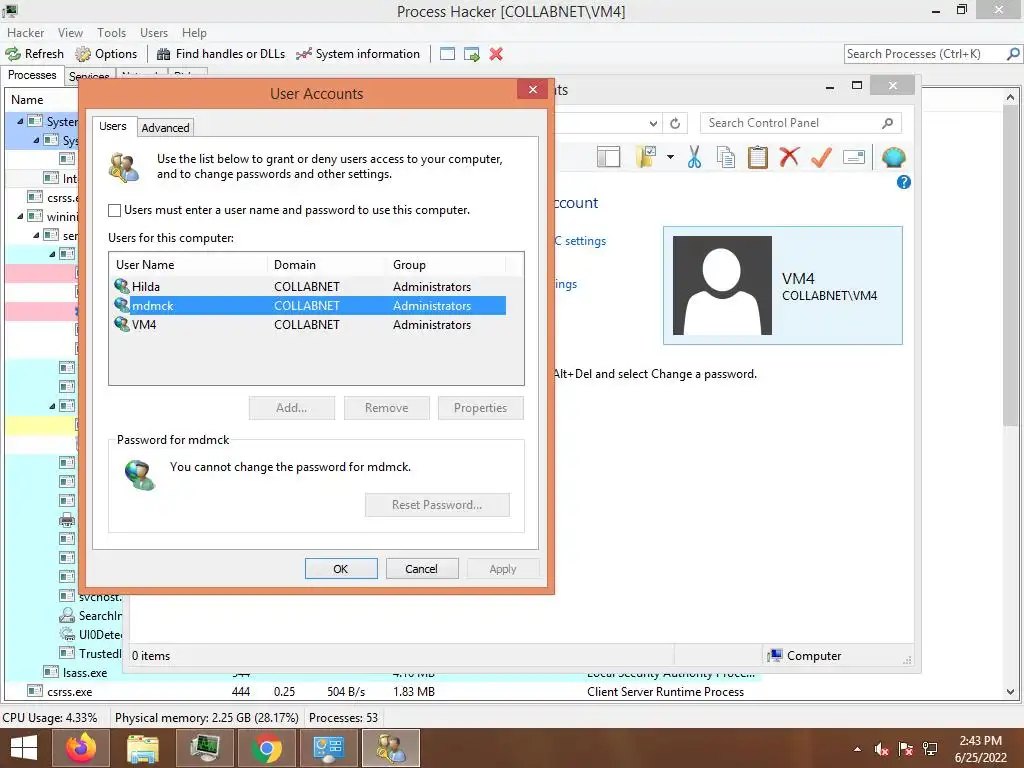
Task: Click the find window and thread icon with green arrow
Action: point(472,54)
